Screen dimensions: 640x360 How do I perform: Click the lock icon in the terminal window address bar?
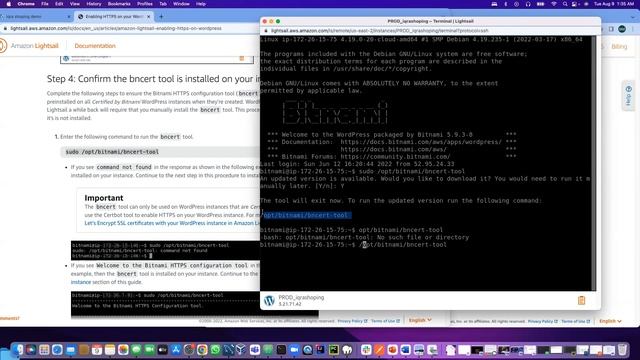pyautogui.click(x=266, y=31)
